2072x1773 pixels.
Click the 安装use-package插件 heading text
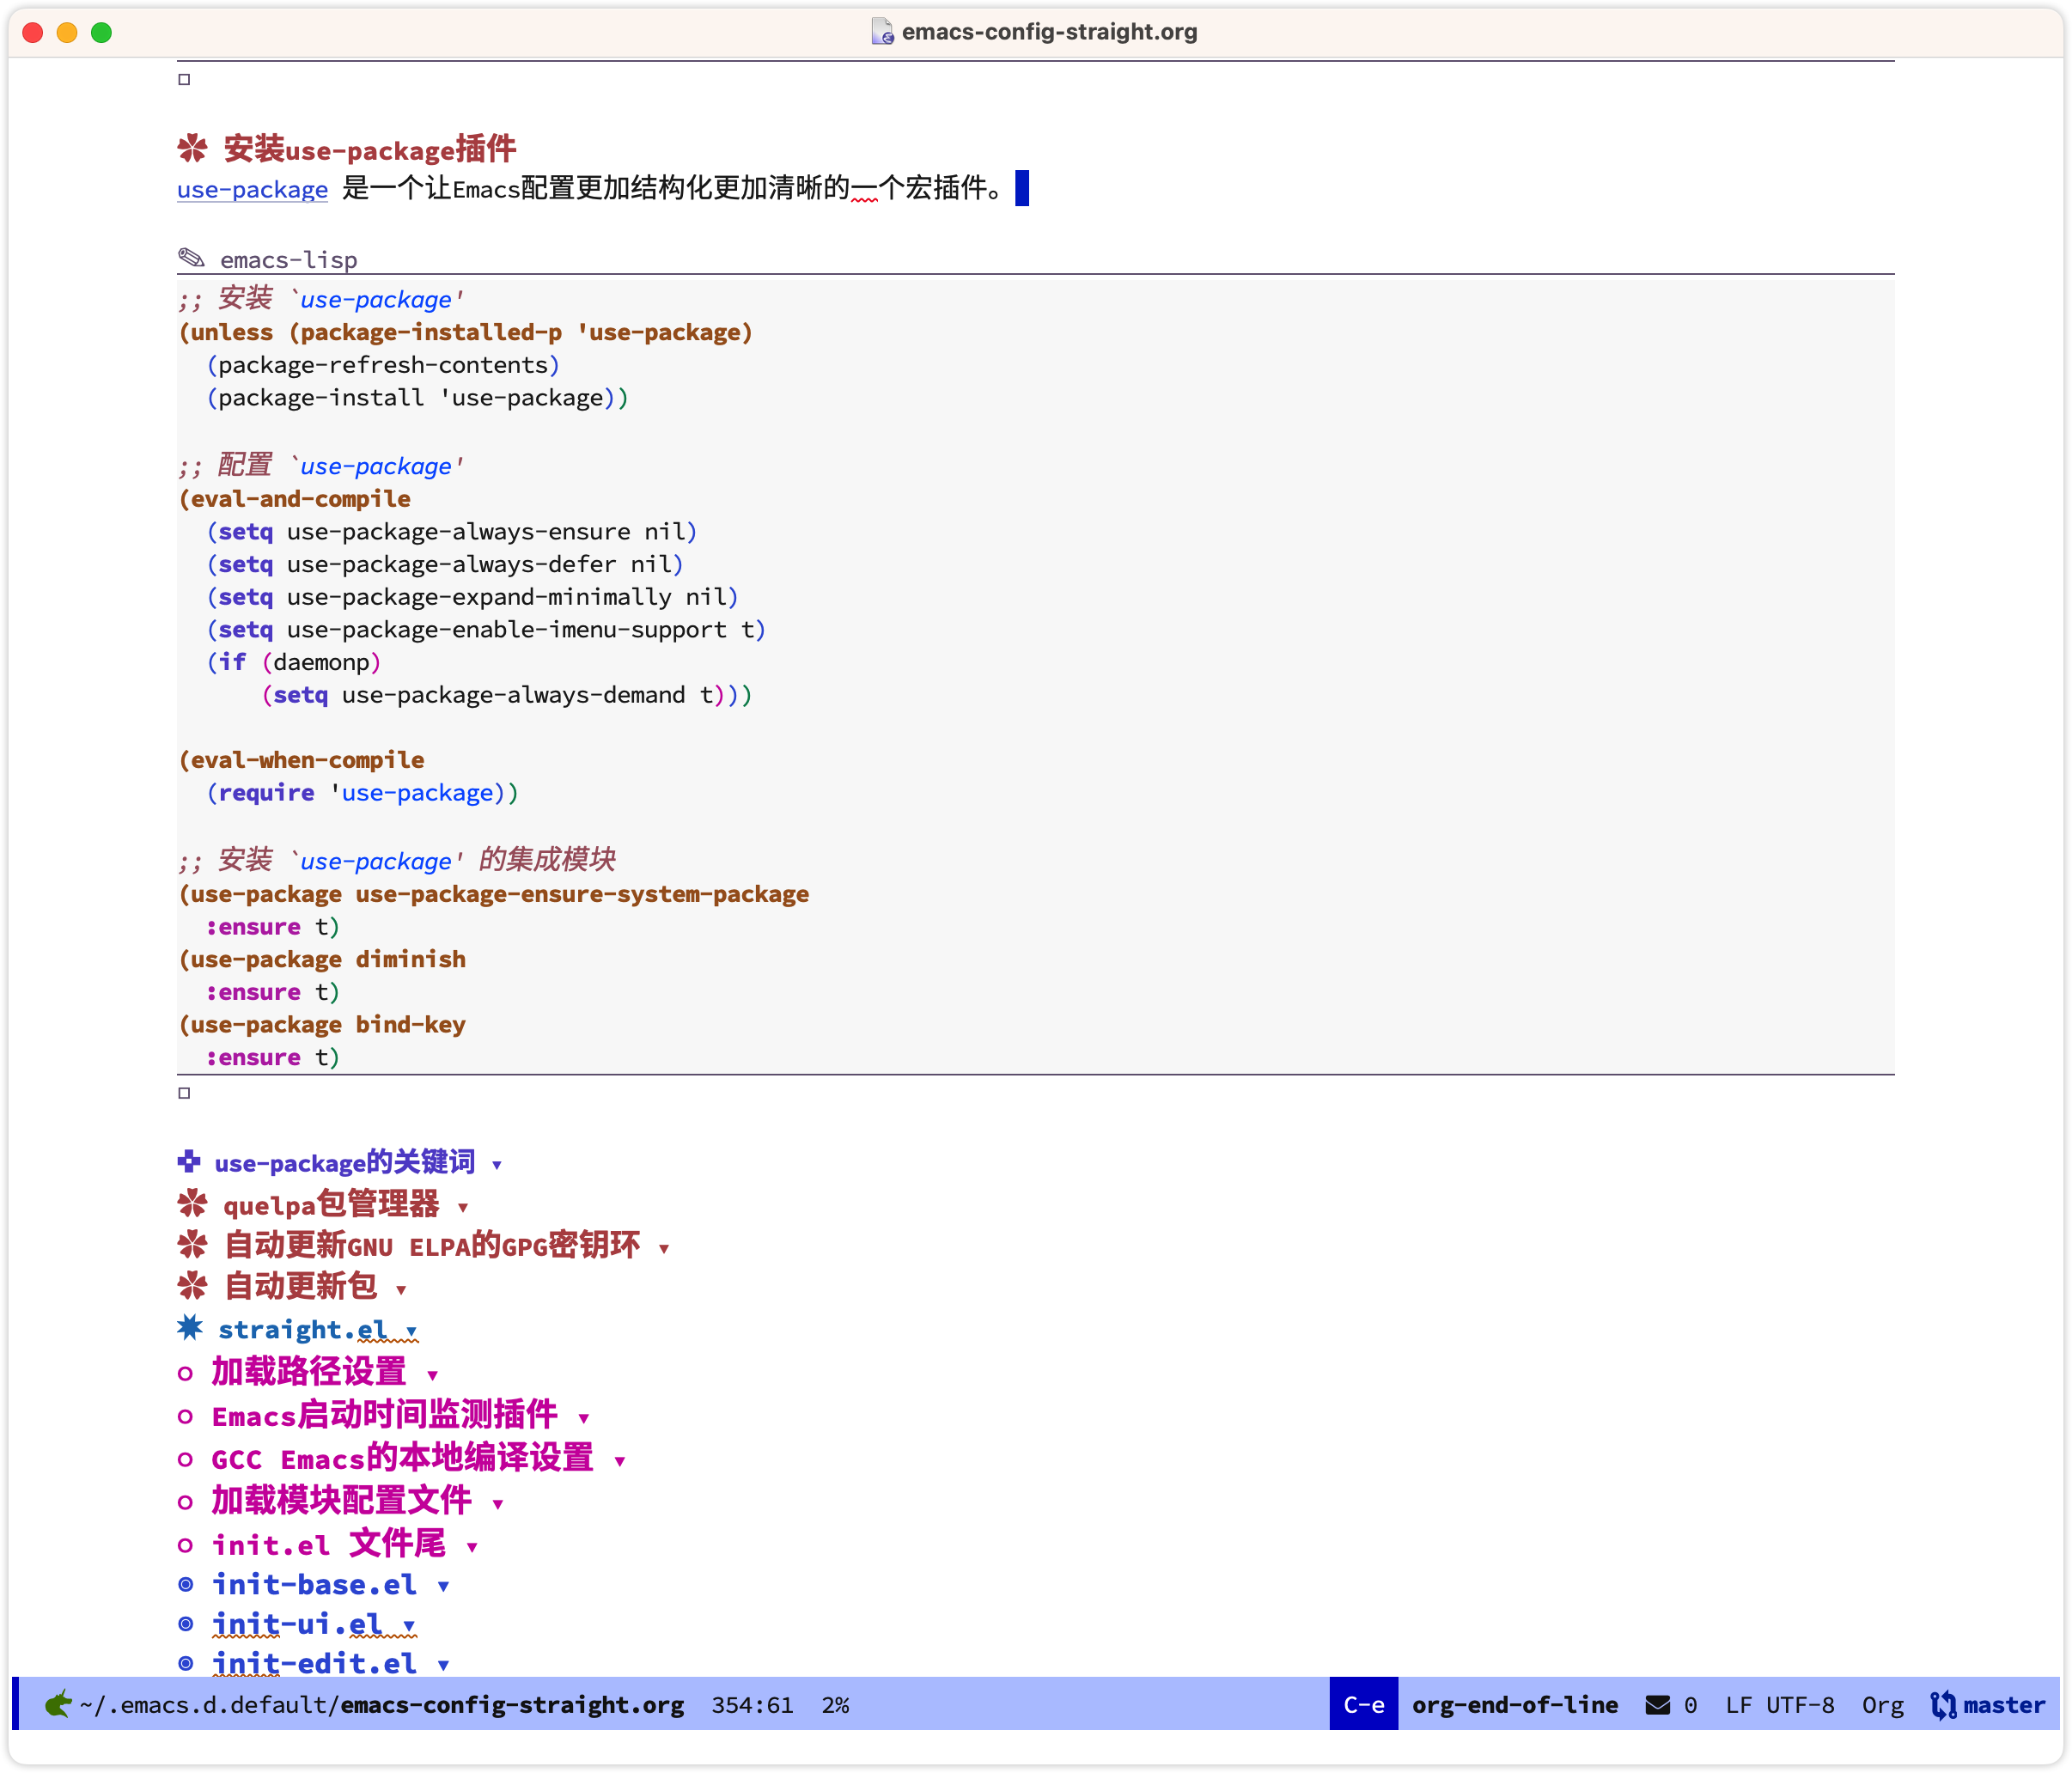click(369, 149)
